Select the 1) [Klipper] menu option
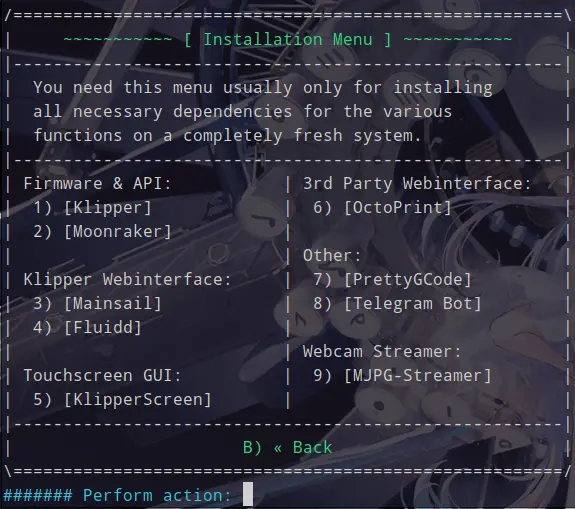This screenshot has width=575, height=509. [92, 208]
